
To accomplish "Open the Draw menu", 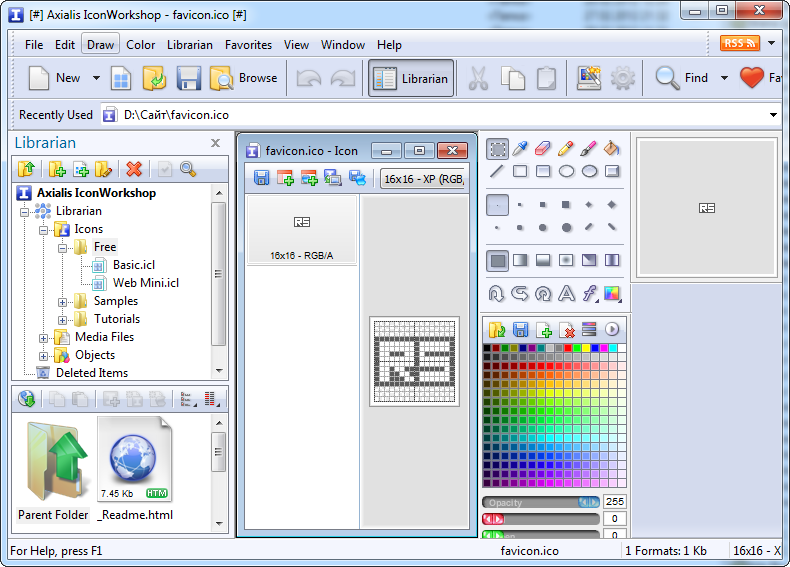I will [100, 45].
